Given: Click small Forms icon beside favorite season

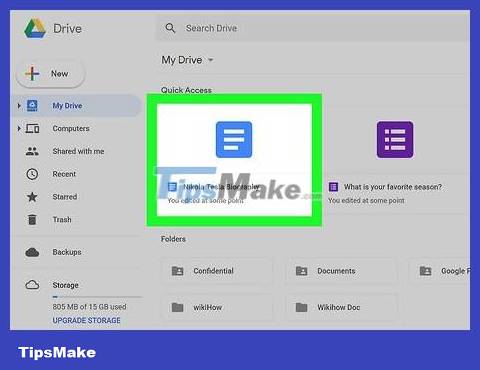Looking at the screenshot, I should pyautogui.click(x=333, y=187).
